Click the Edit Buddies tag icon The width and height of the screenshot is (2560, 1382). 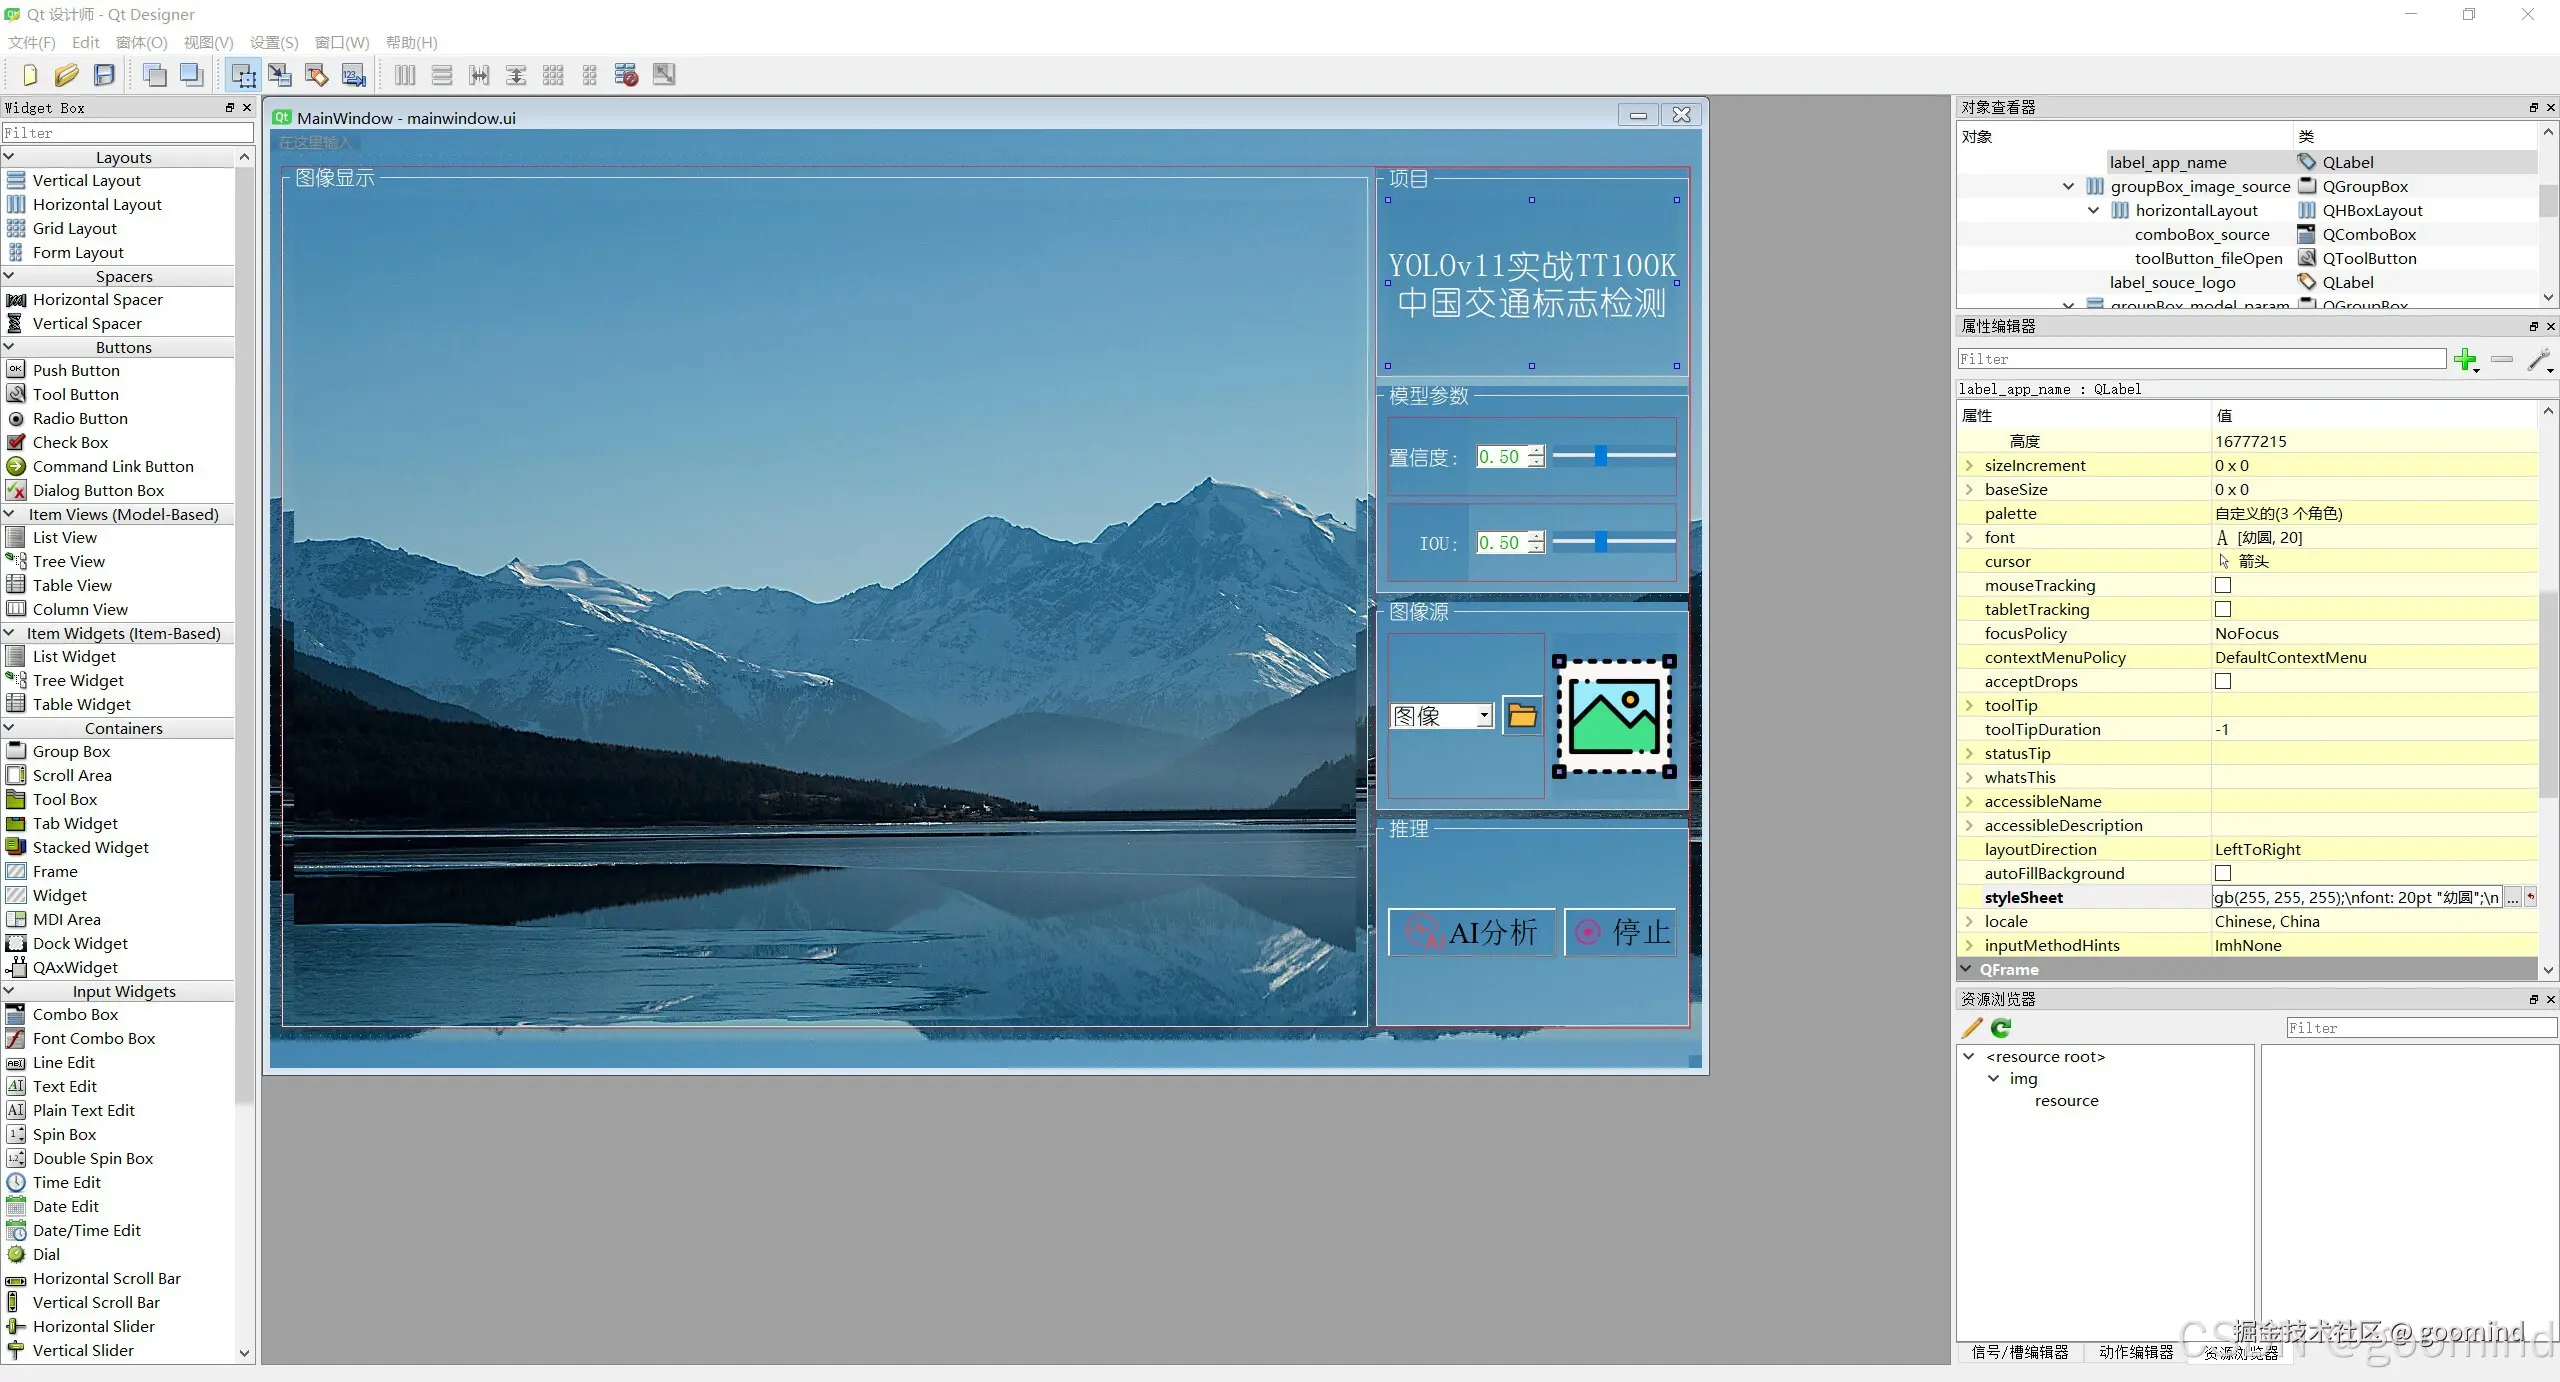[317, 75]
